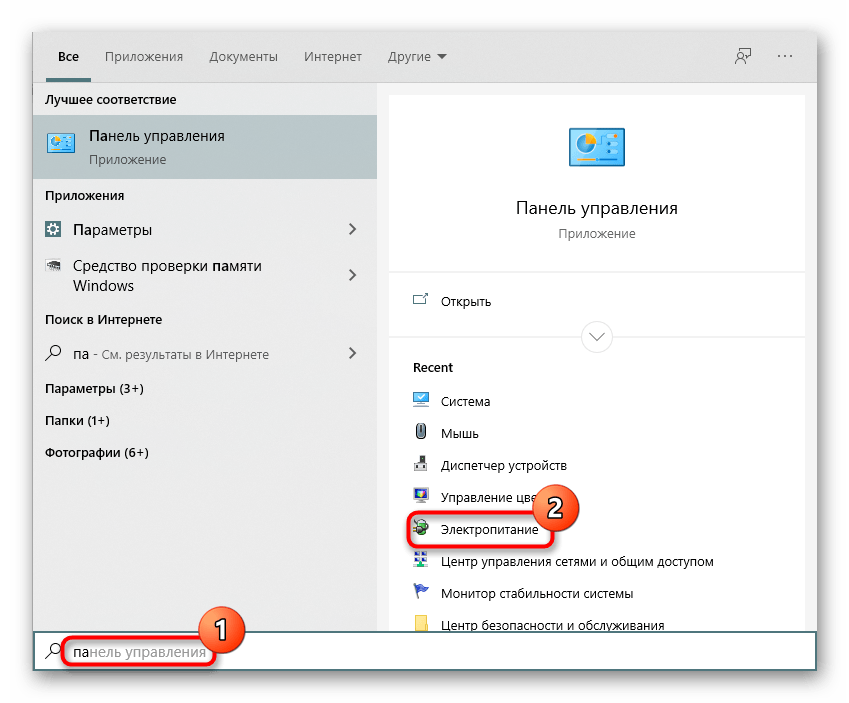The height and width of the screenshot is (703, 849).
Task: Click the Электропитание power plug icon
Action: pos(421,527)
